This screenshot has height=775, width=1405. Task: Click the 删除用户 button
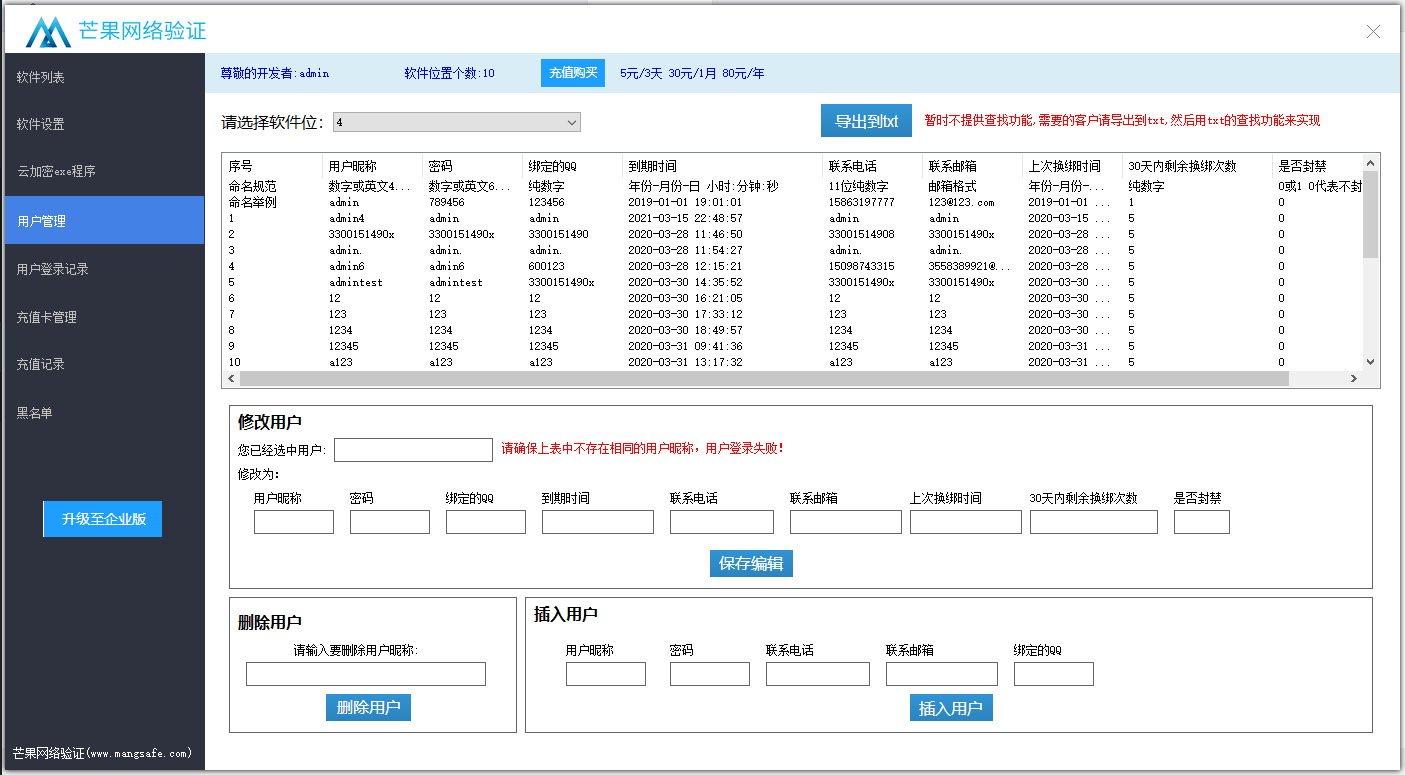click(368, 707)
